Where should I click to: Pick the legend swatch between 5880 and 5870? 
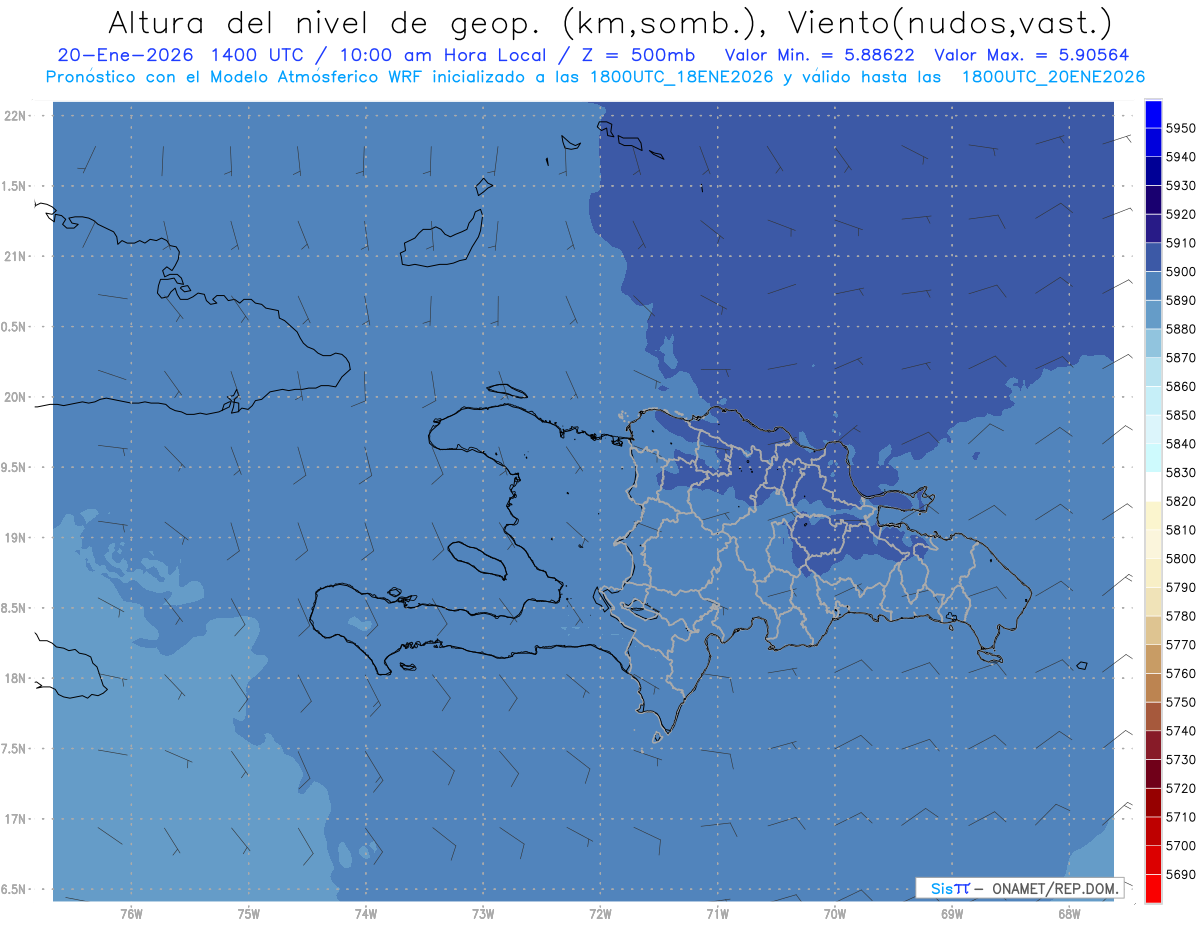[1153, 343]
